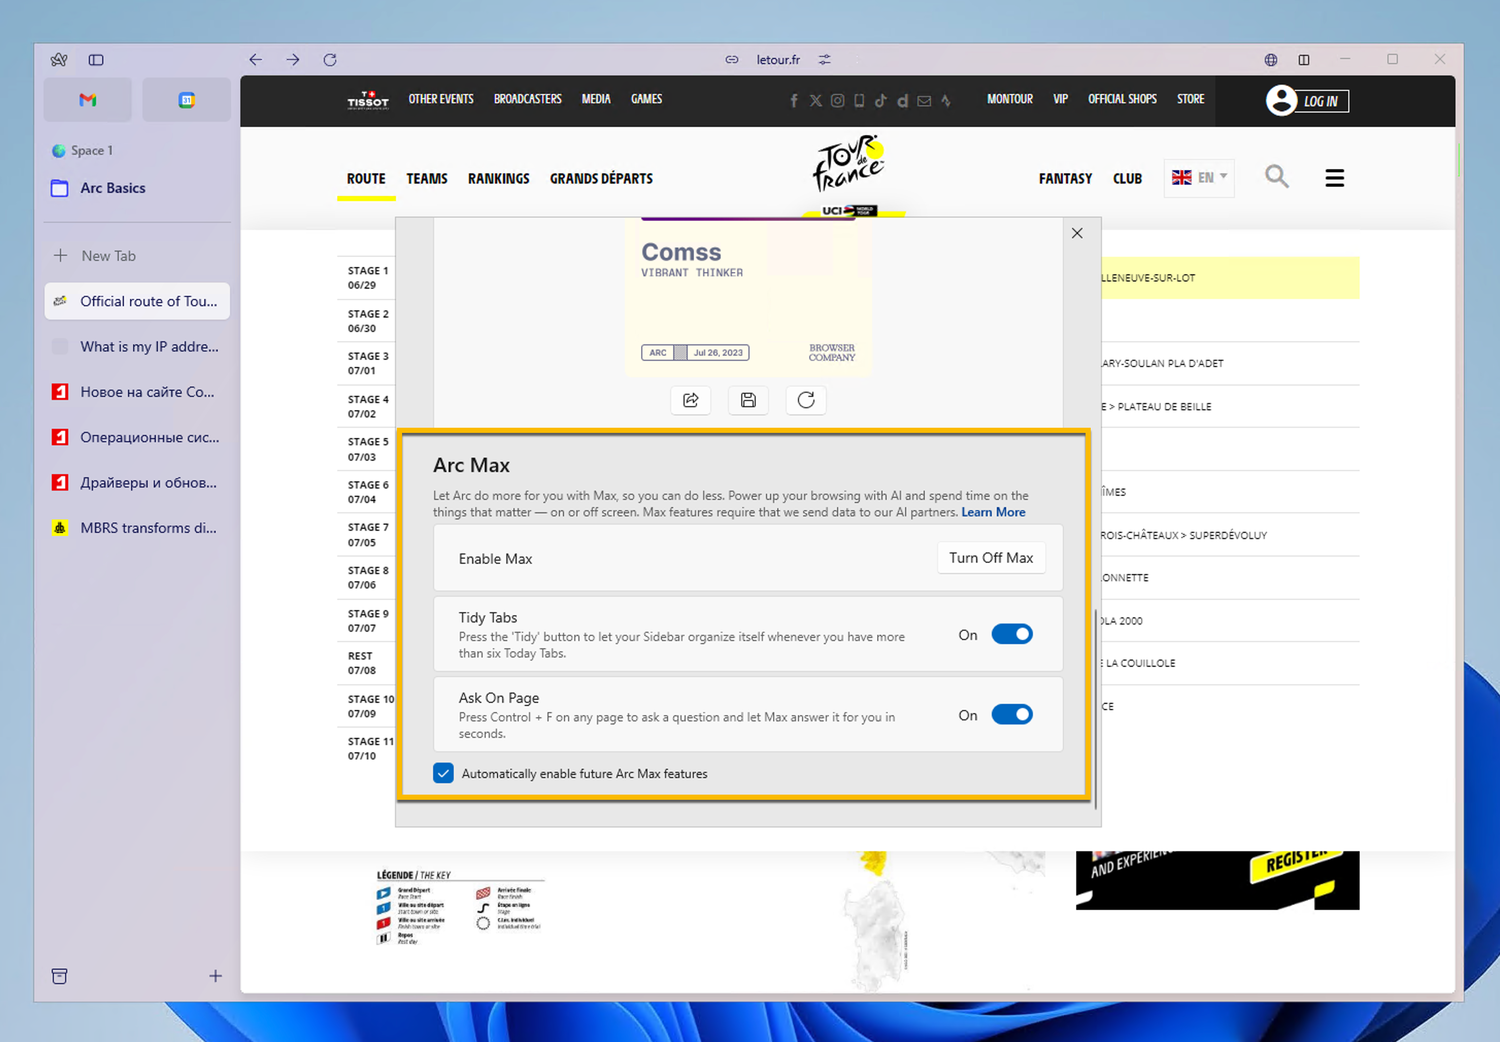This screenshot has height=1042, width=1500.
Task: Select the STAGE 5 07/03 row
Action: point(369,449)
